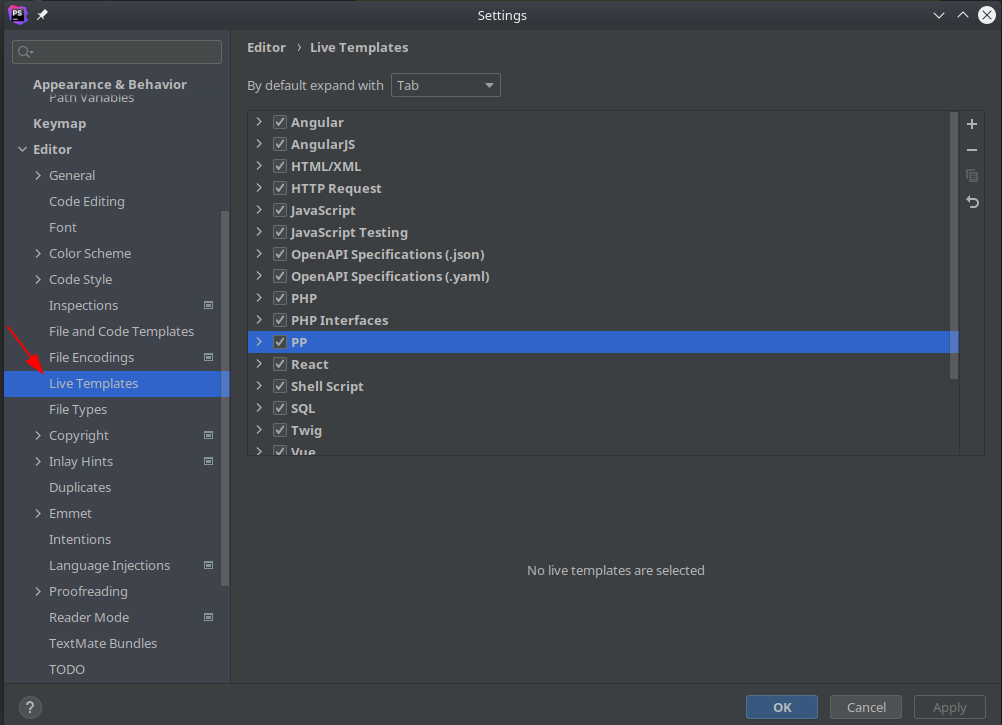This screenshot has height=725, width=1002.
Task: Add a new live template with the plus icon
Action: pyautogui.click(x=971, y=124)
